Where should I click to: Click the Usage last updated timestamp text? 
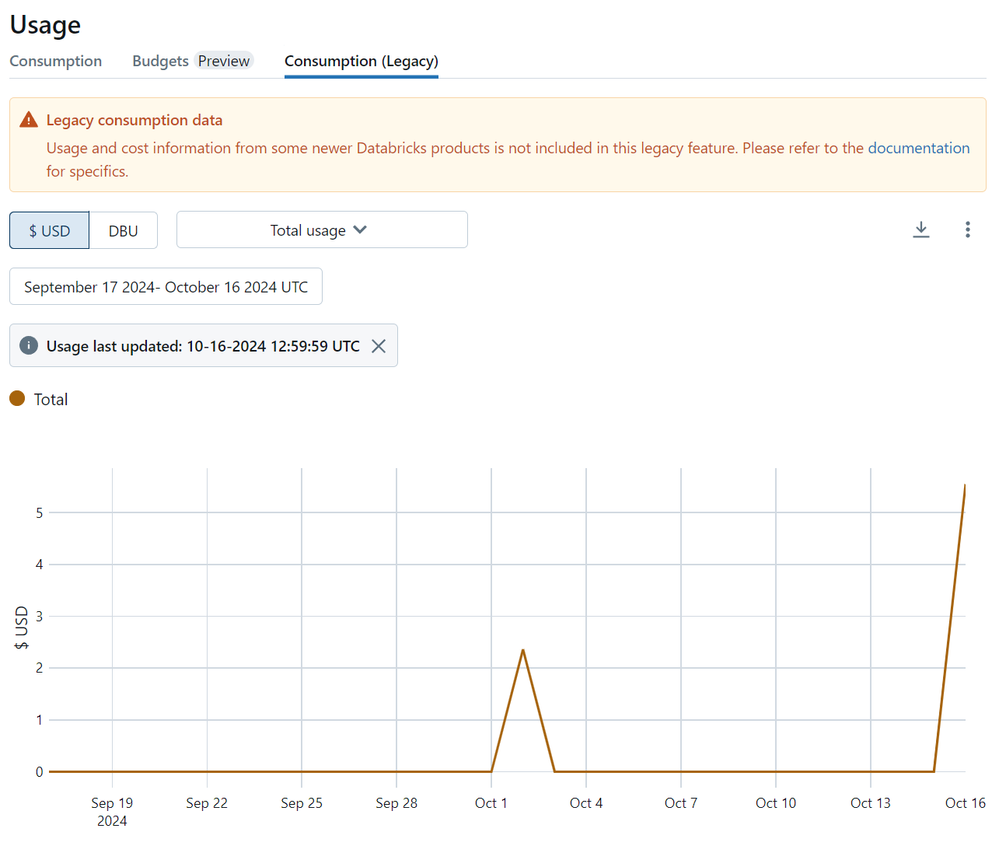click(x=203, y=346)
